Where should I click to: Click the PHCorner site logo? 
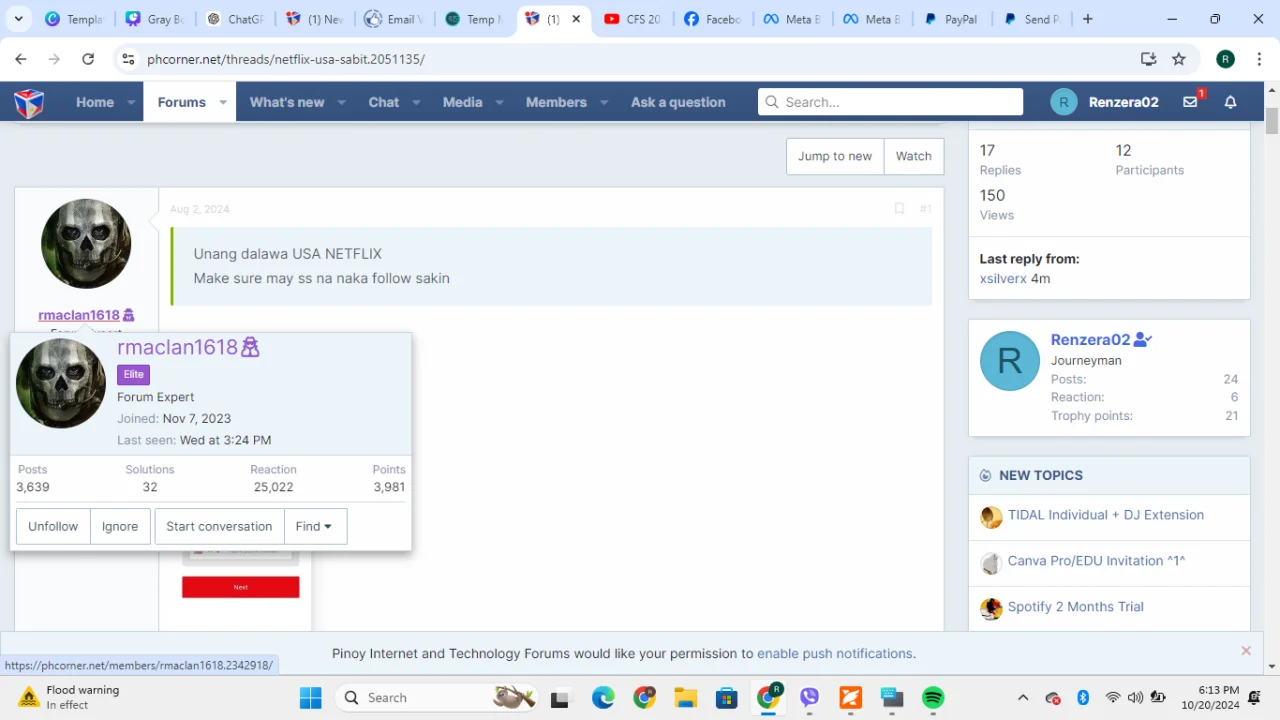pos(29,102)
